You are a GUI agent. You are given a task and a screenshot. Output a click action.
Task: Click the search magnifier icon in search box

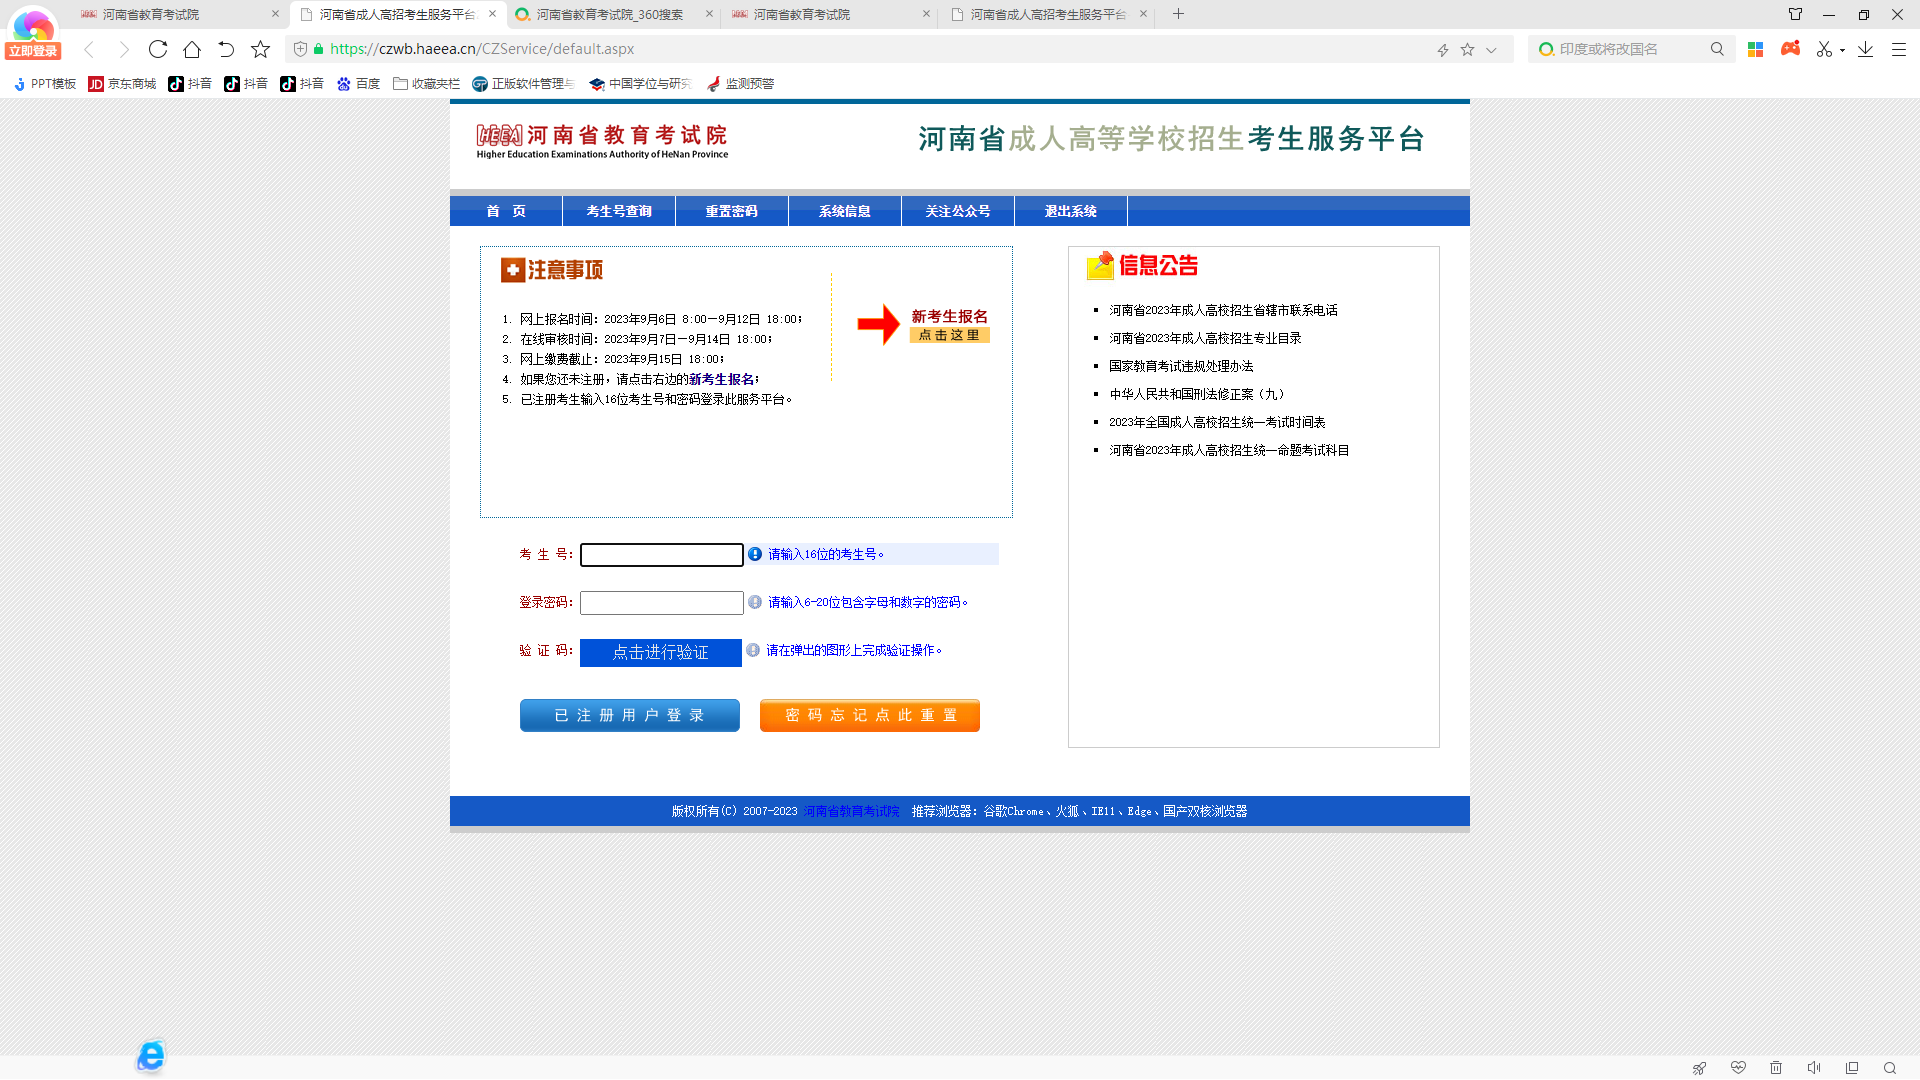tap(1717, 49)
